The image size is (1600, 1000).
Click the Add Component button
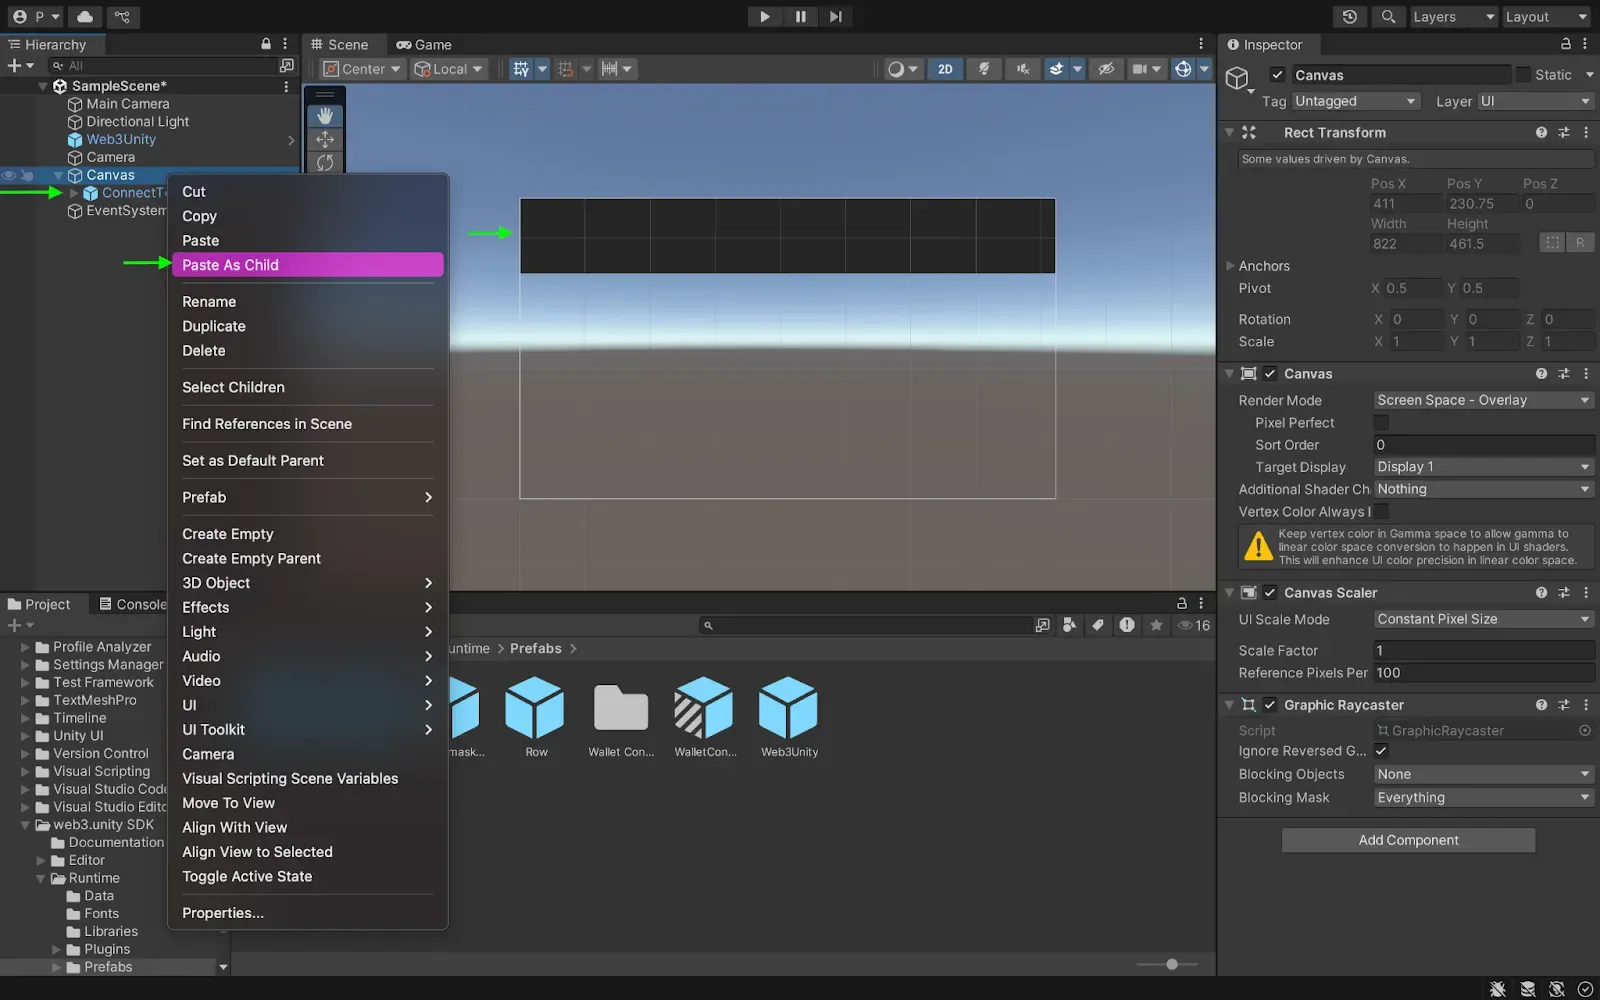click(x=1408, y=840)
